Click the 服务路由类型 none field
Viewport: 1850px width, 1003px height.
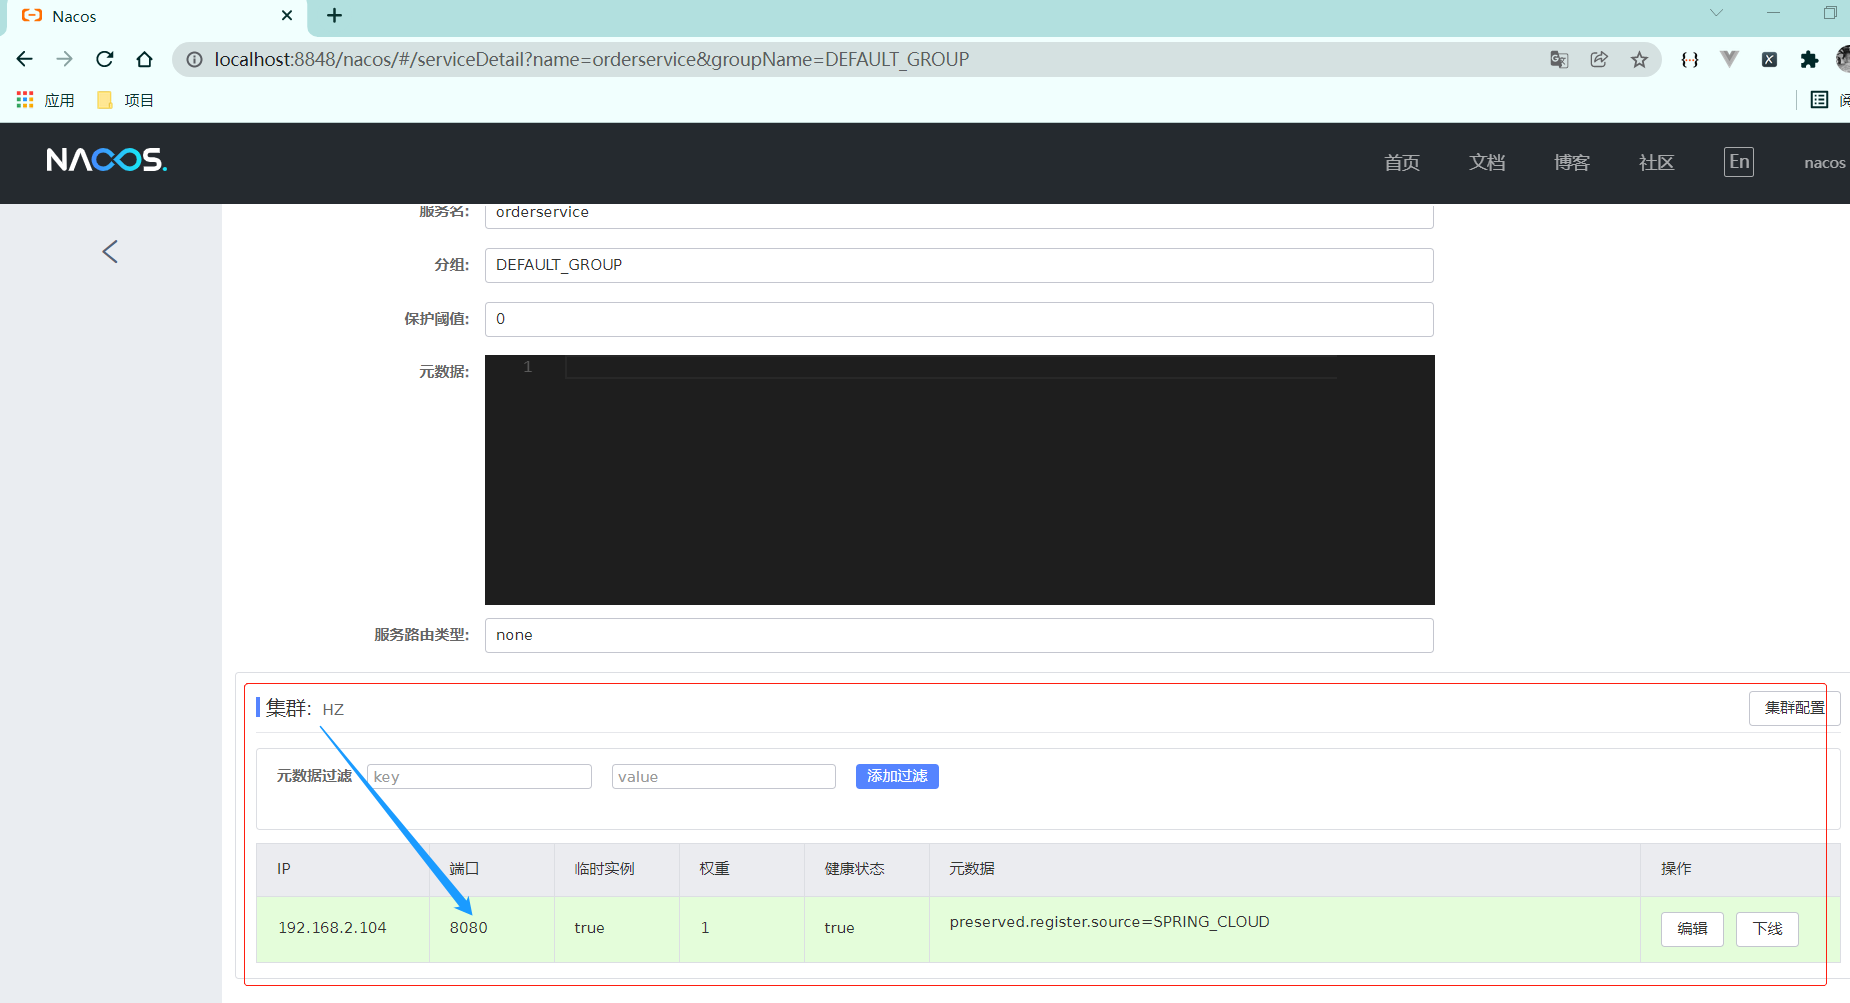(x=959, y=635)
